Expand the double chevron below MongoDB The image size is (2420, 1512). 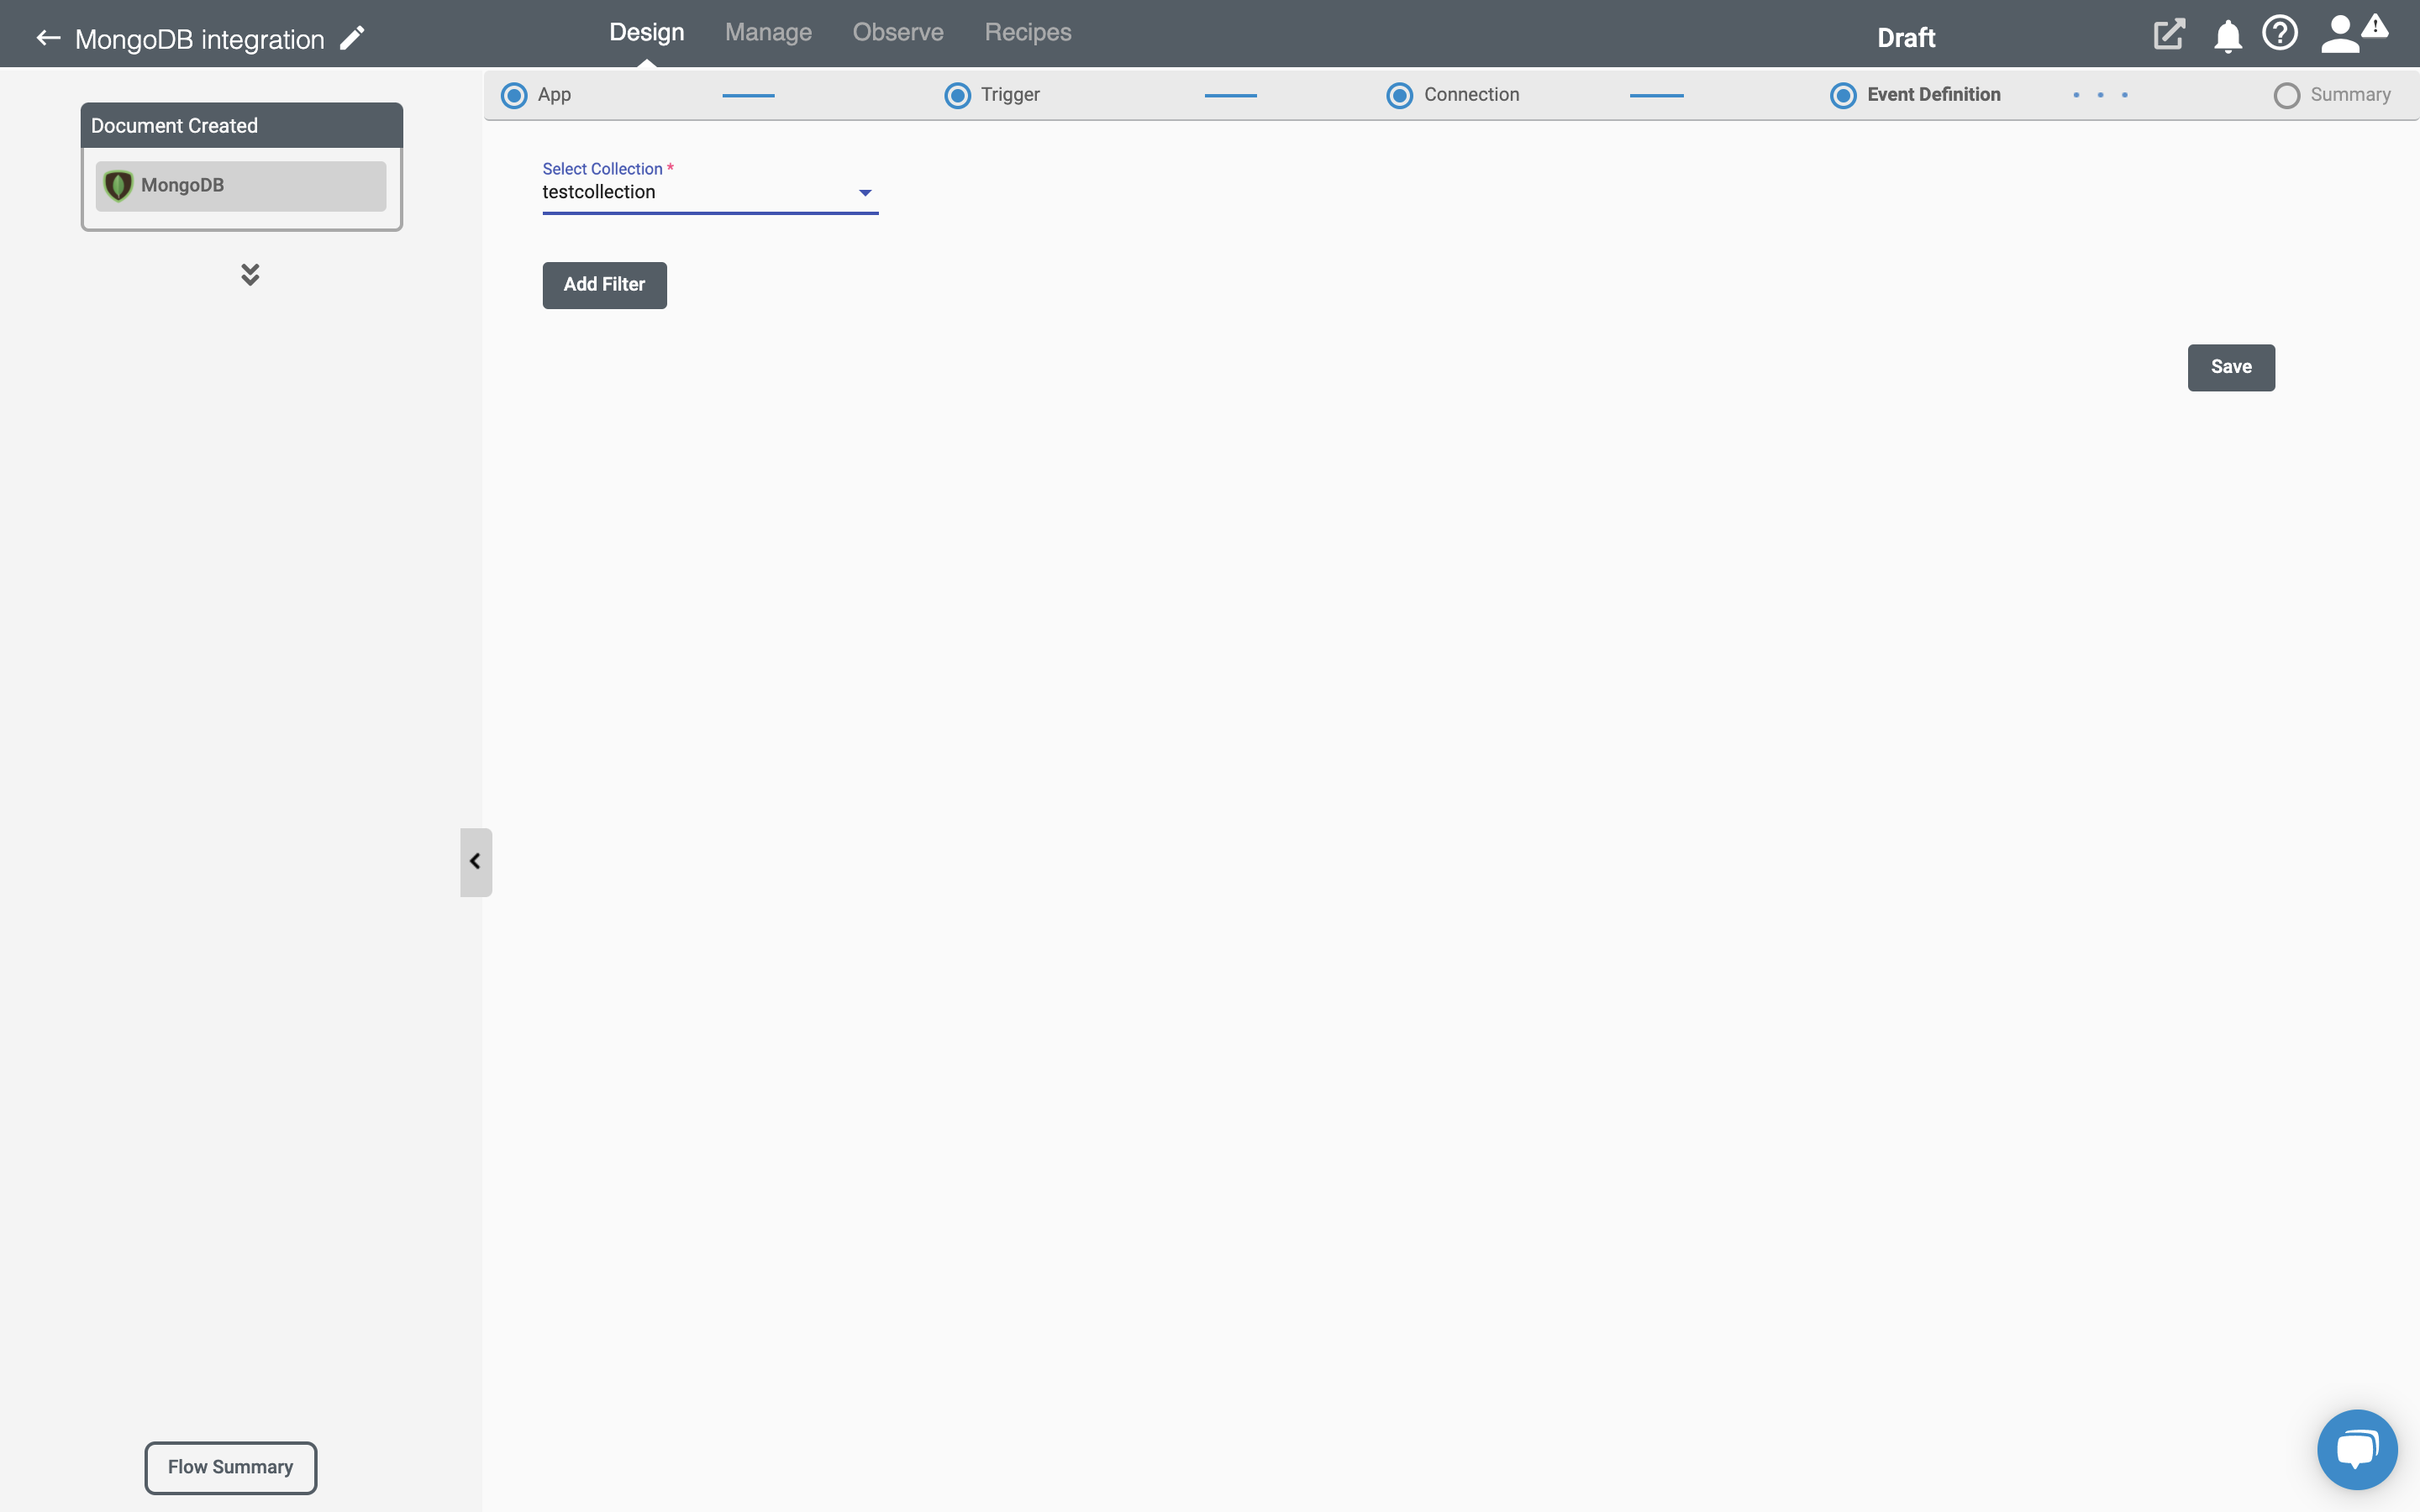[250, 272]
